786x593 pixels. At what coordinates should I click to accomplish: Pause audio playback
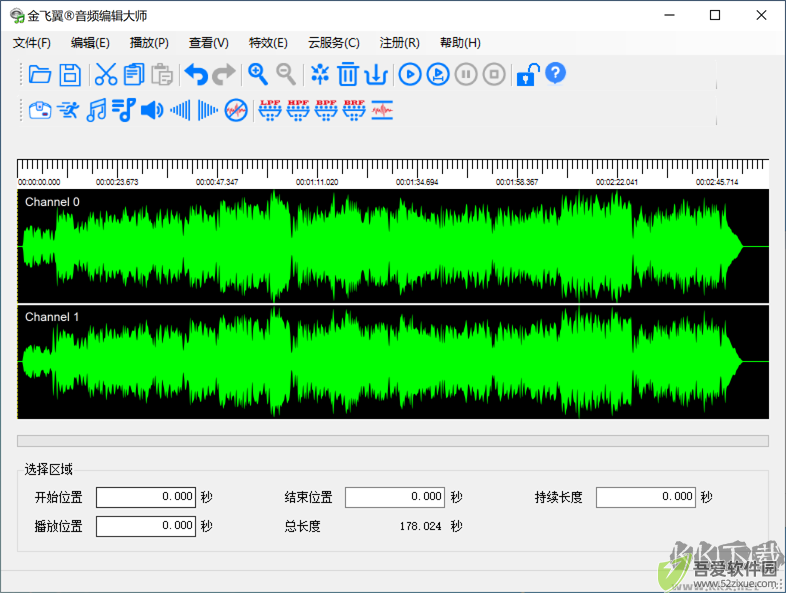click(466, 74)
